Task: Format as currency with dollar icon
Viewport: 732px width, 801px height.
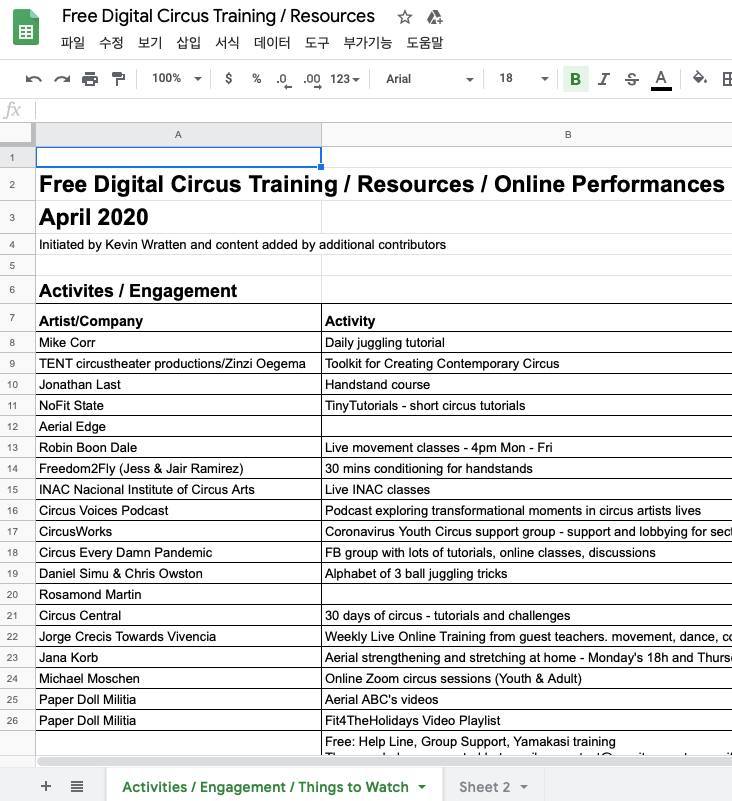Action: coord(228,79)
